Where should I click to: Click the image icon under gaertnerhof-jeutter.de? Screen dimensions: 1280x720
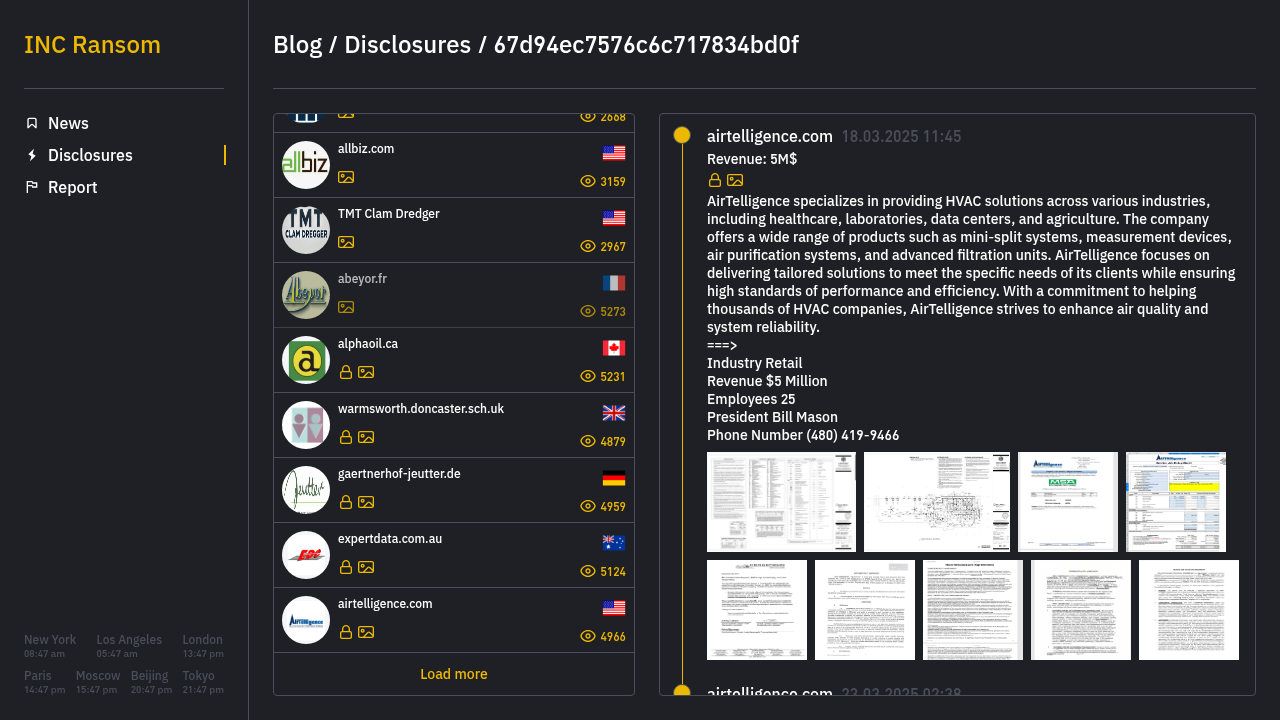366,502
